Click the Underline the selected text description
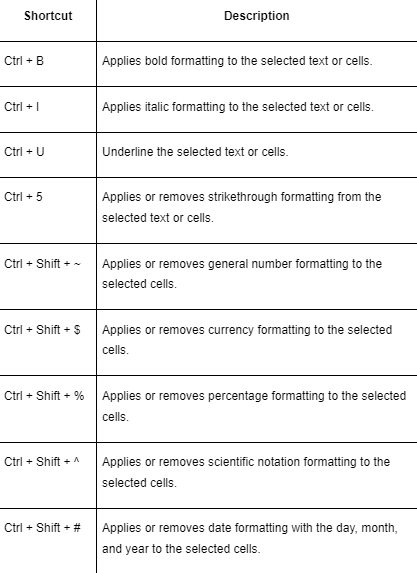 click(x=195, y=152)
